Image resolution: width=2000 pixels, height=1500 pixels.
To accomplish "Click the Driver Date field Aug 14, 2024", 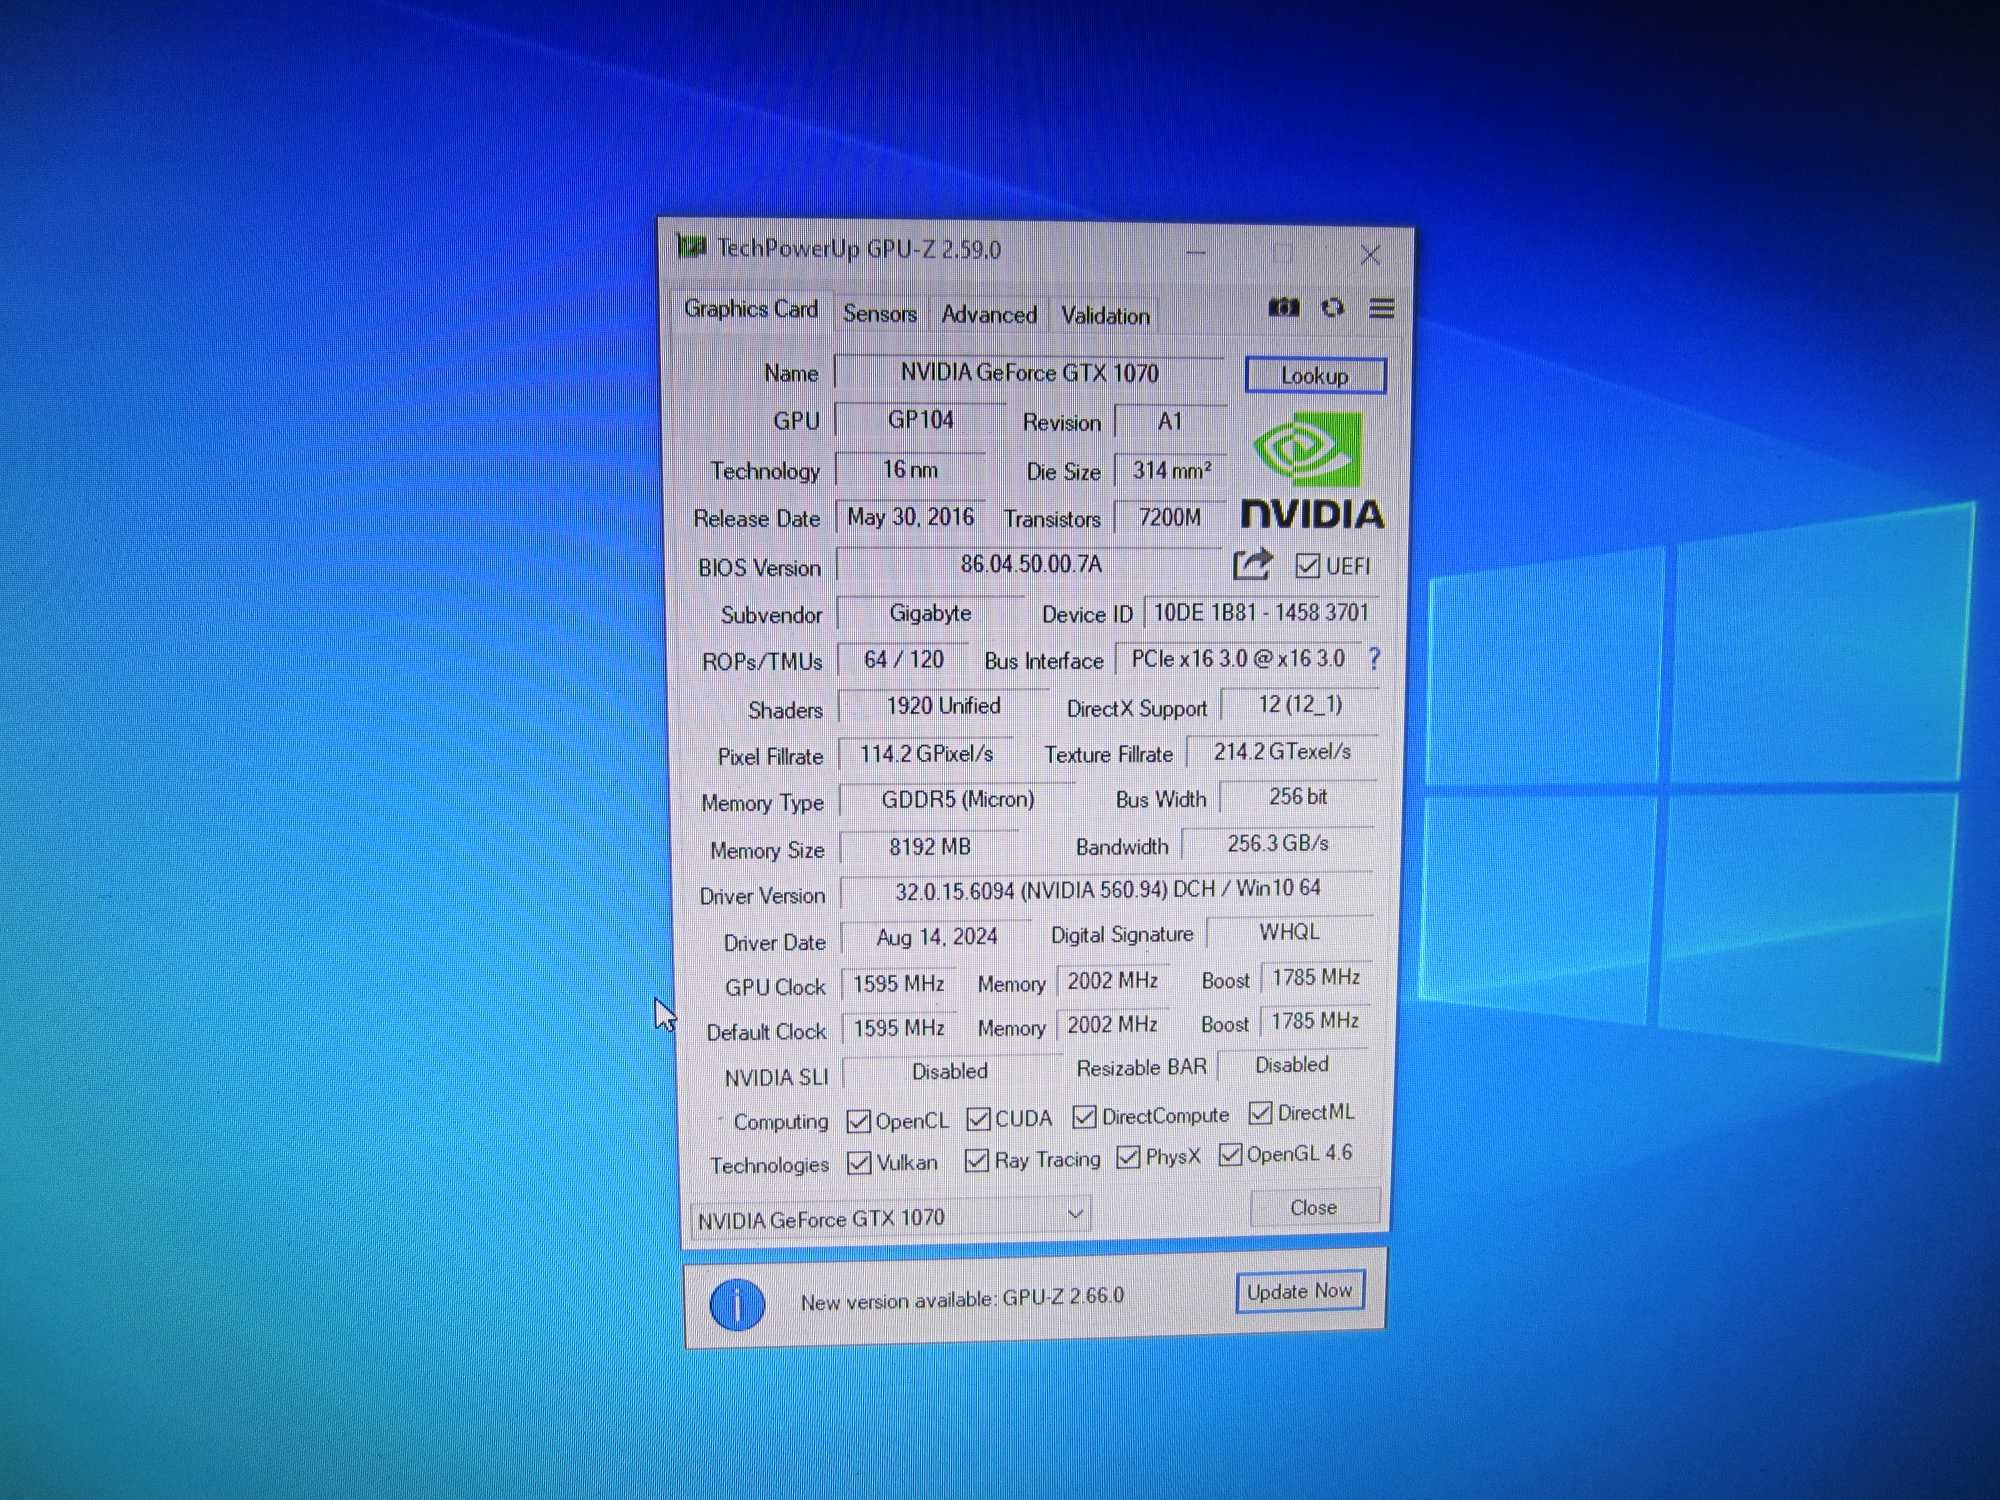I will tap(937, 937).
